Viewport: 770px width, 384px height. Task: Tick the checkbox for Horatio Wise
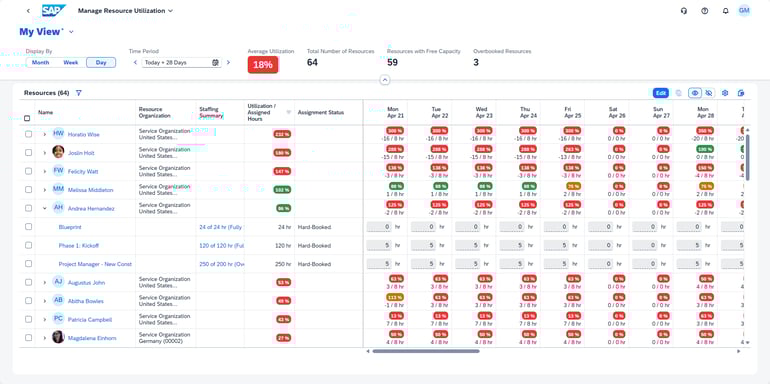tap(28, 134)
